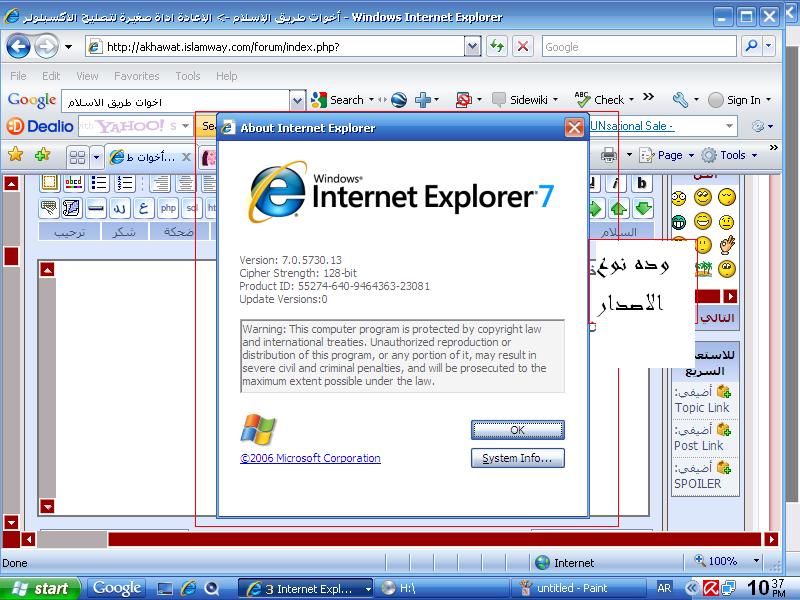Switch to the أخوات browser tab
Image resolution: width=800 pixels, height=600 pixels.
(x=150, y=157)
